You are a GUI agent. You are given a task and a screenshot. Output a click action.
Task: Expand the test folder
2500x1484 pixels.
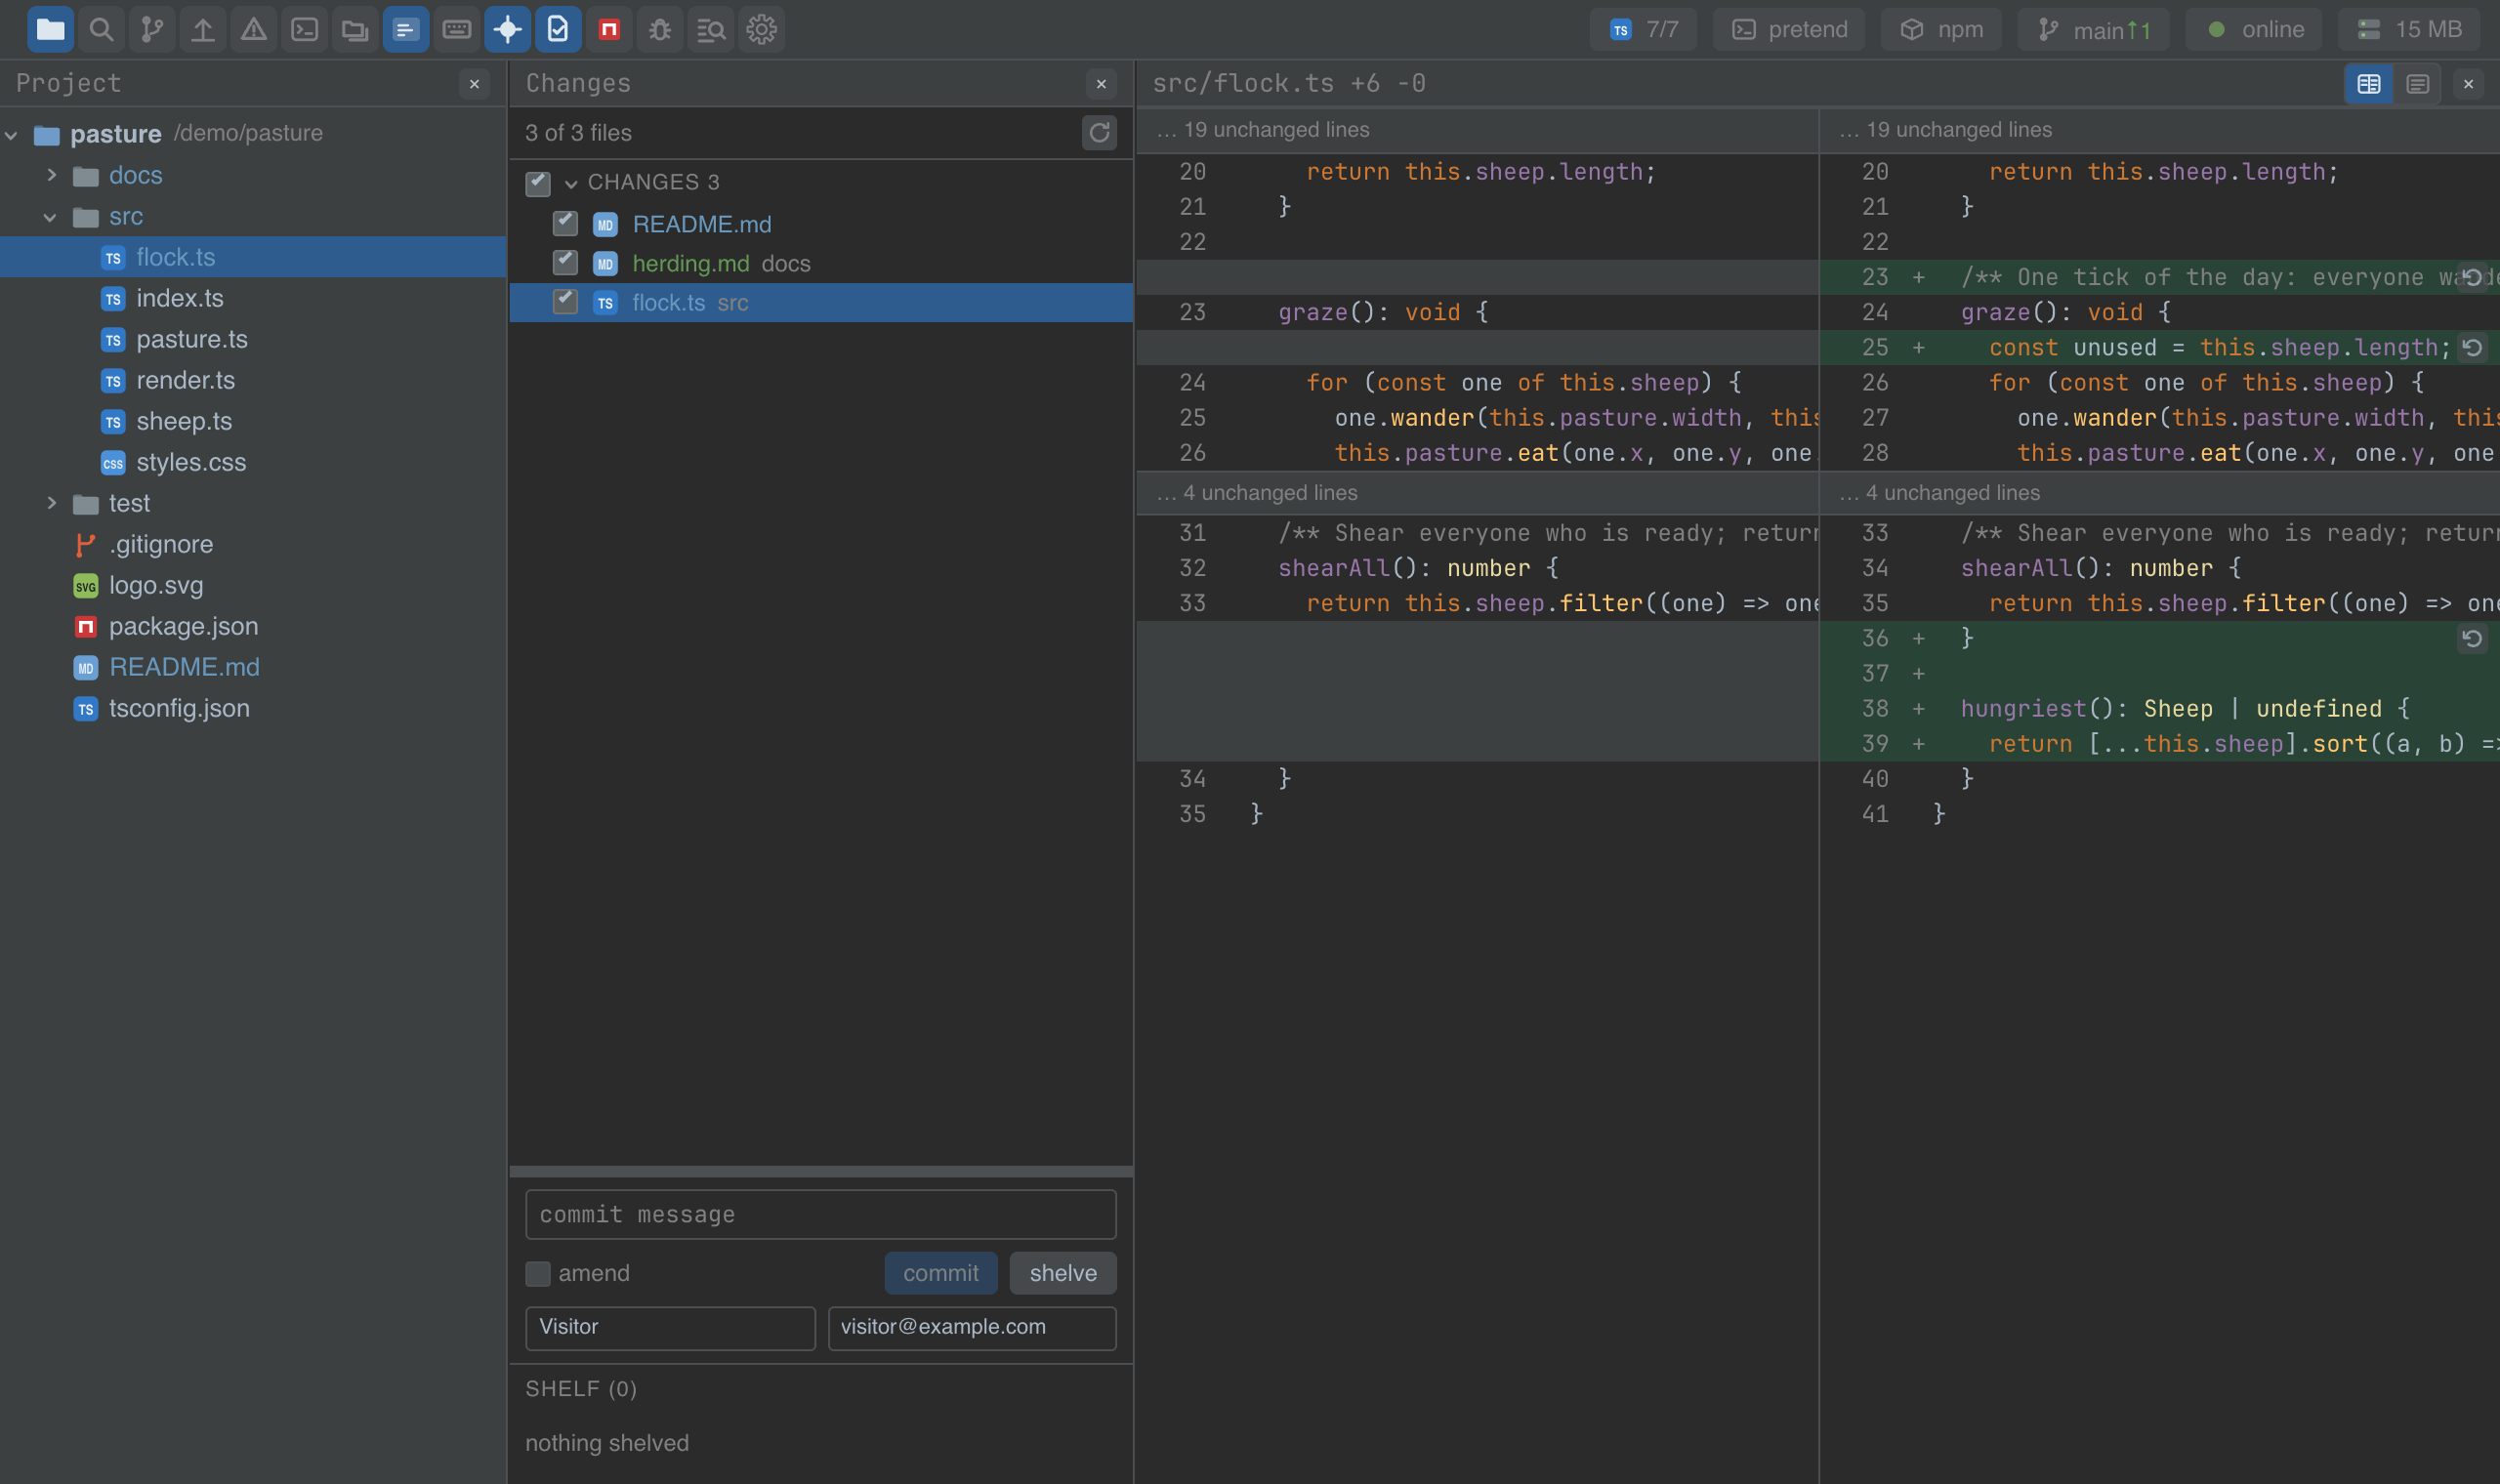51,503
